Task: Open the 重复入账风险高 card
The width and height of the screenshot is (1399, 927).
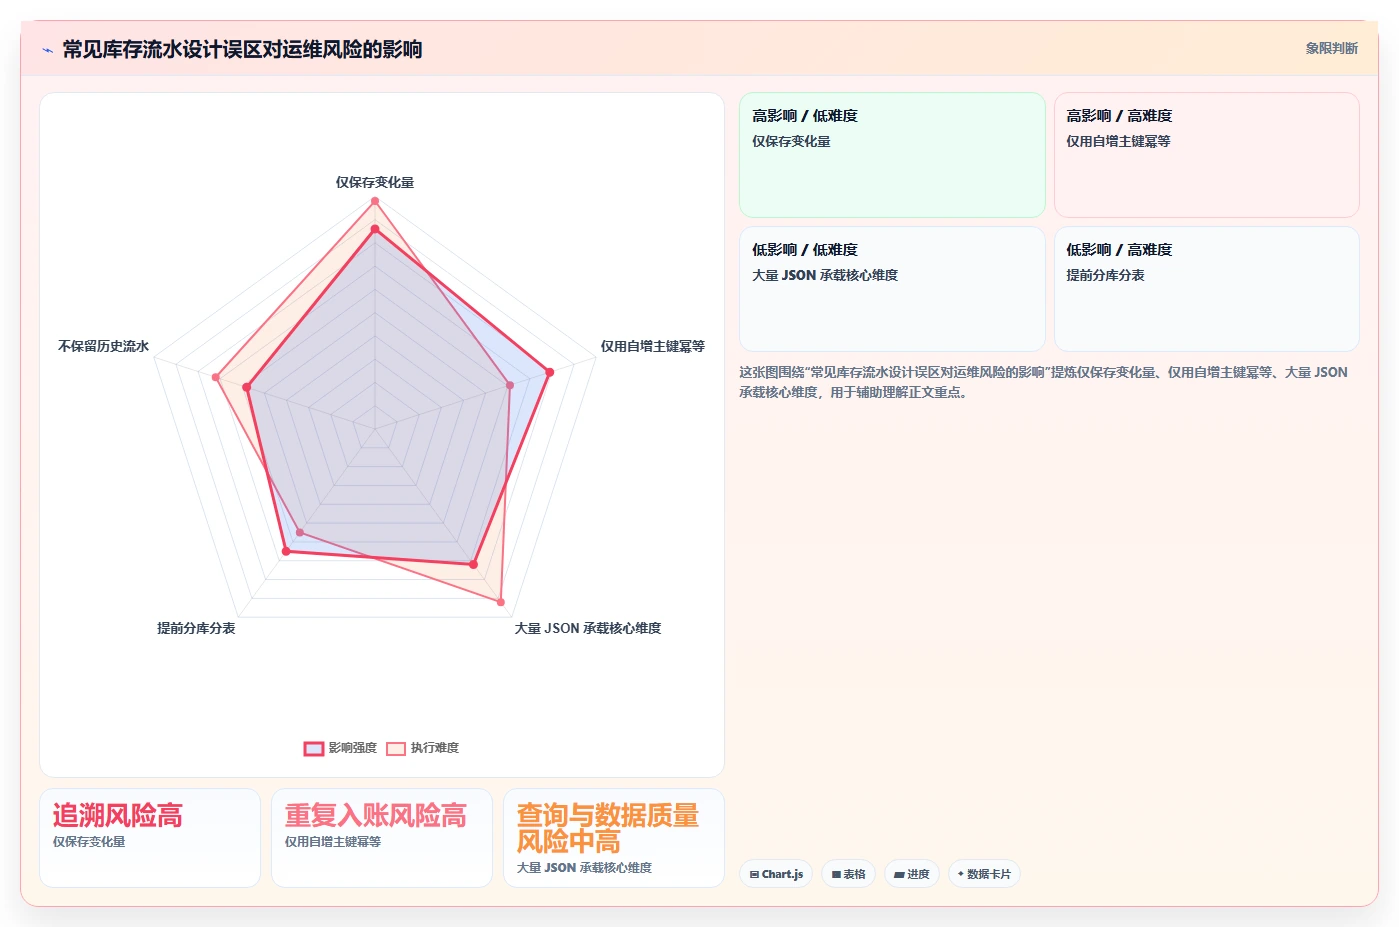Action: coord(382,838)
